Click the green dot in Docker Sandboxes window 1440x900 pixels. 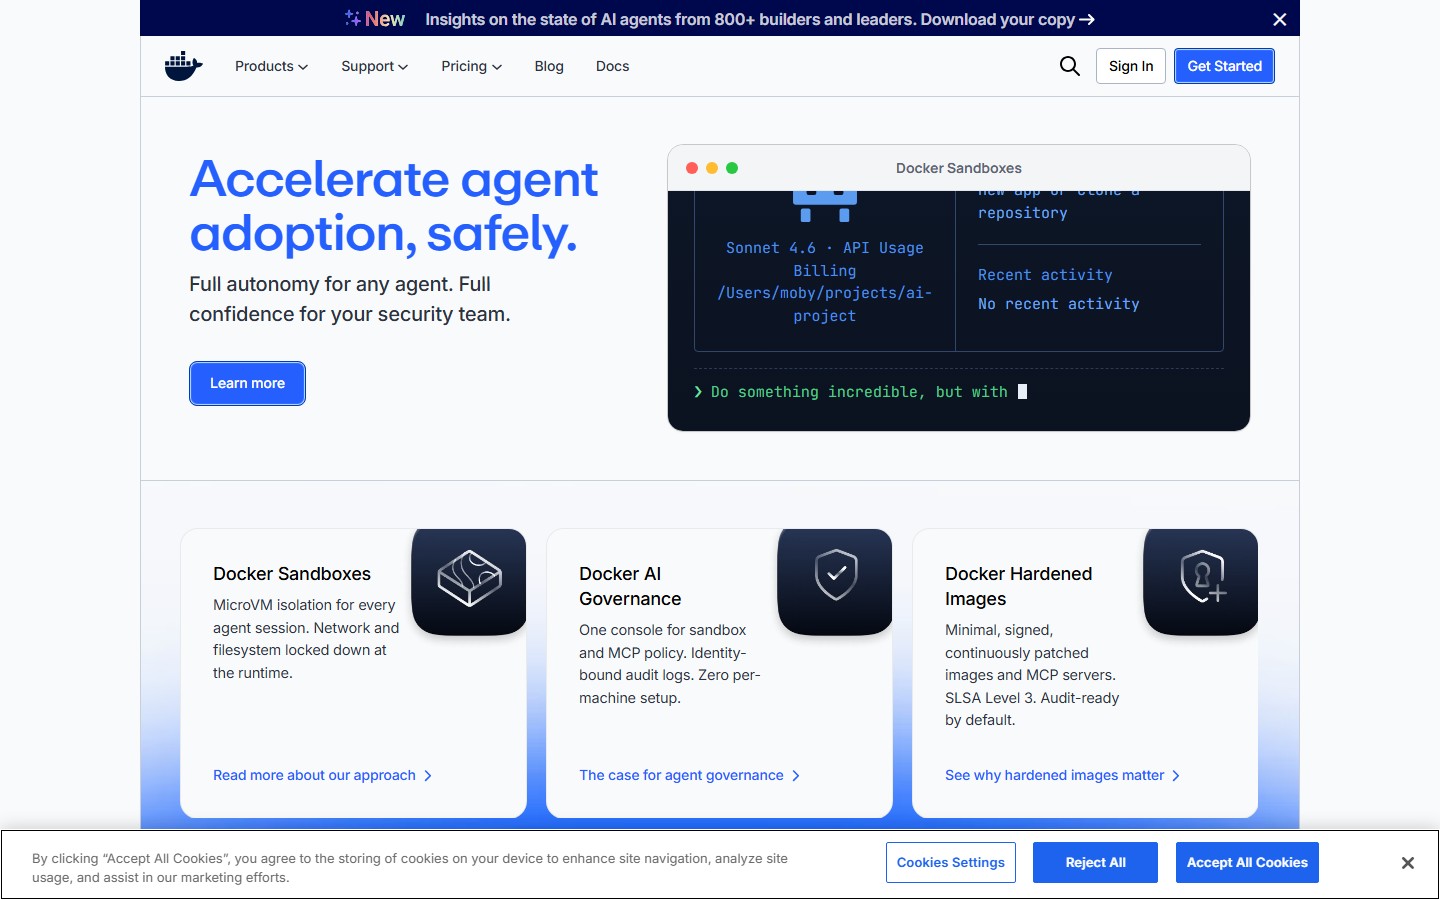[732, 168]
